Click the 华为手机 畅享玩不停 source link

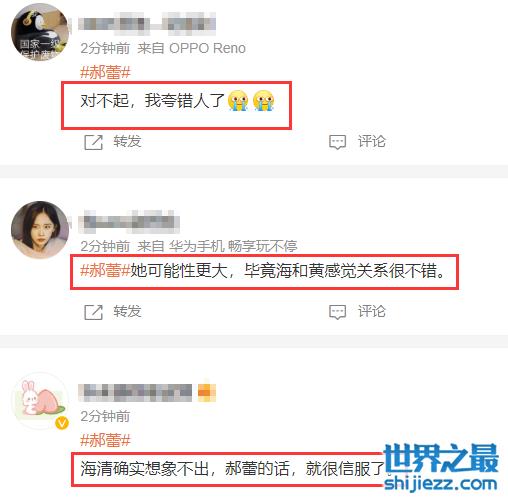(233, 246)
